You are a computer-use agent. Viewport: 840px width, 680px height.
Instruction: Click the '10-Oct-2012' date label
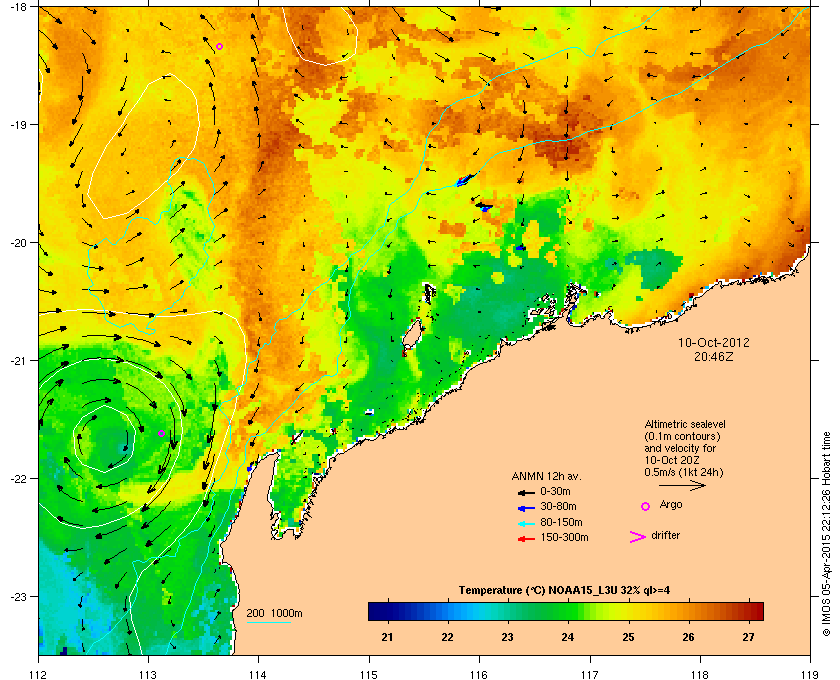click(714, 342)
